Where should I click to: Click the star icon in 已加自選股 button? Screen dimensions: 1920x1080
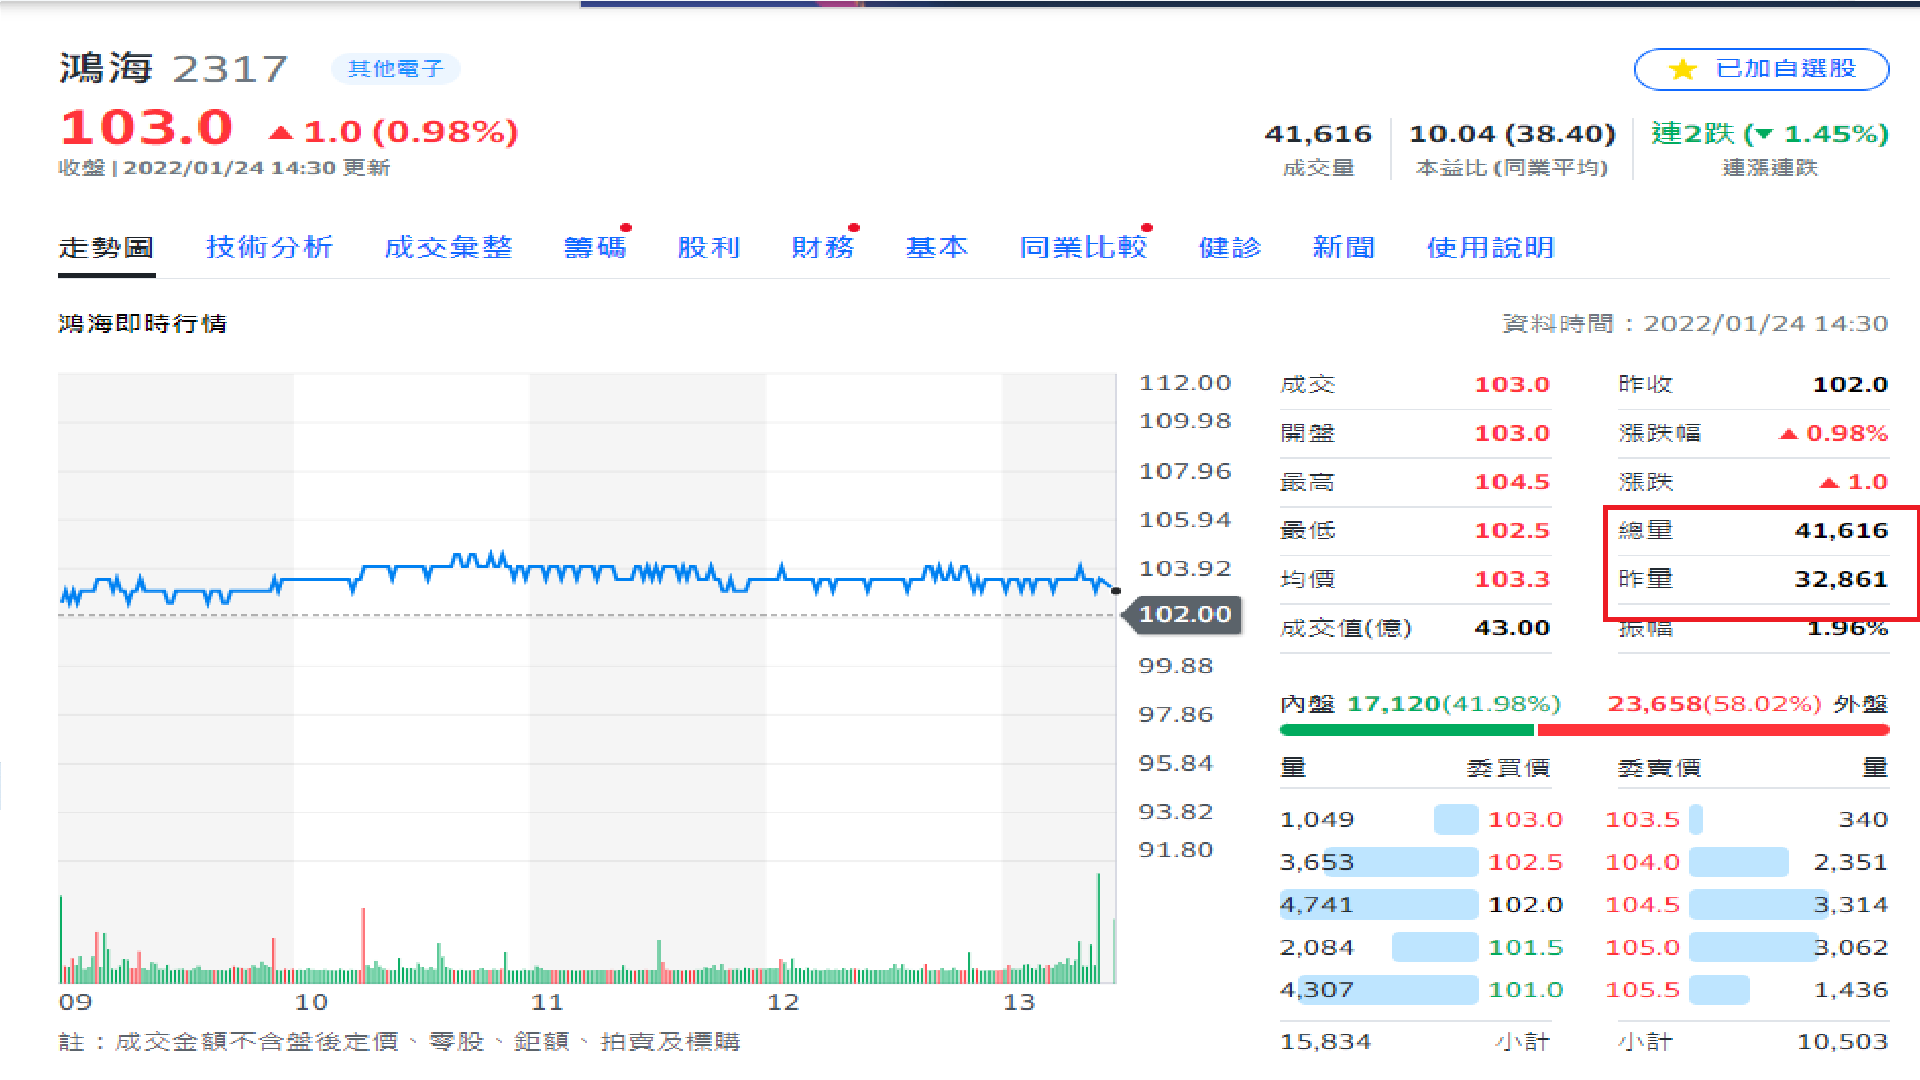[x=1683, y=69]
